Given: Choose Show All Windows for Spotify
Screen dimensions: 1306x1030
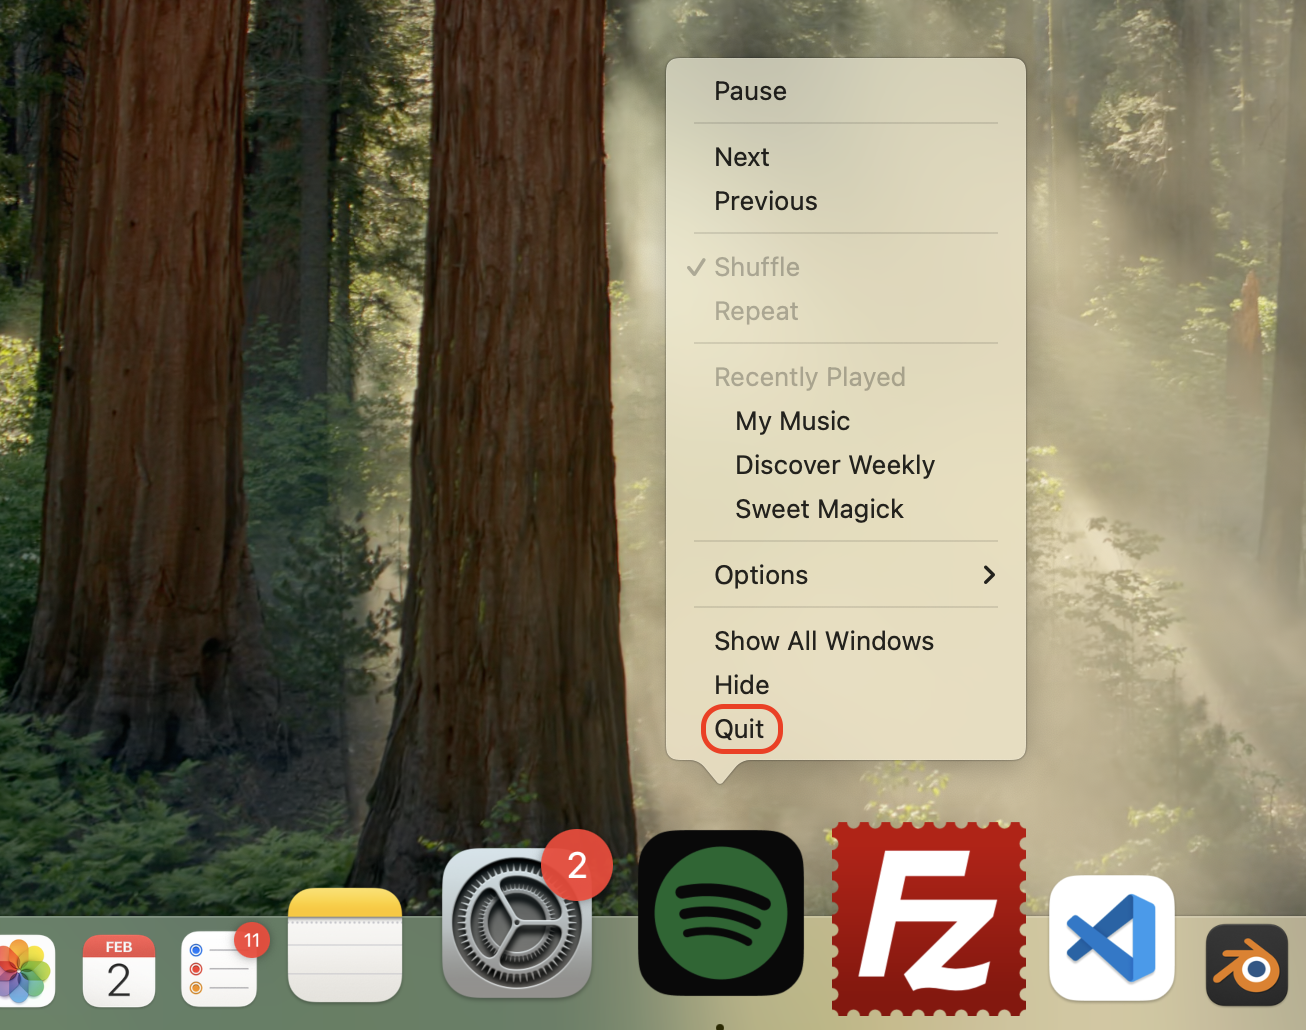Looking at the screenshot, I should (x=823, y=641).
